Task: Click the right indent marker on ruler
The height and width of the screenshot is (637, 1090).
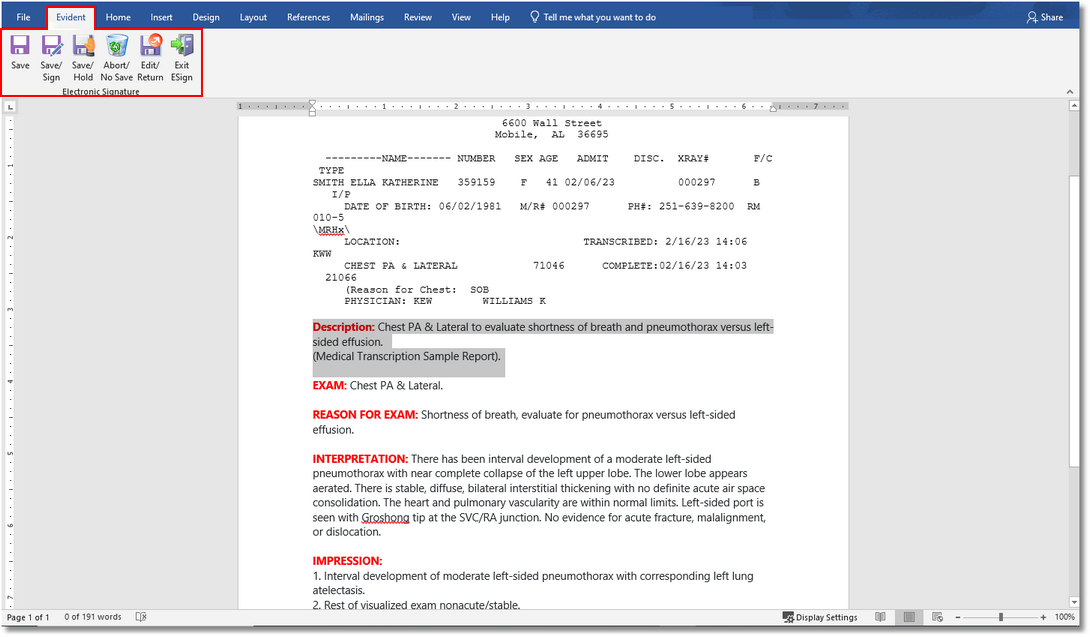Action: coord(773,108)
